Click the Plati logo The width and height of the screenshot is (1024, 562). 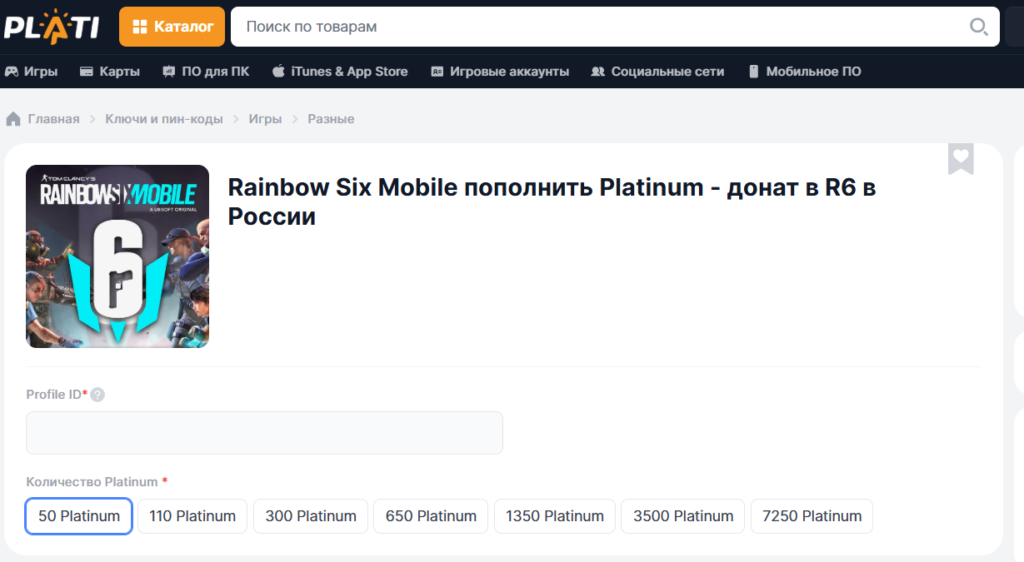pos(52,26)
